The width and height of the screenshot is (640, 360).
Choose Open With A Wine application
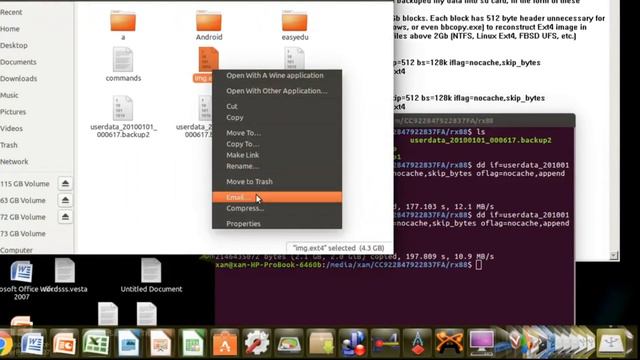[x=277, y=76]
